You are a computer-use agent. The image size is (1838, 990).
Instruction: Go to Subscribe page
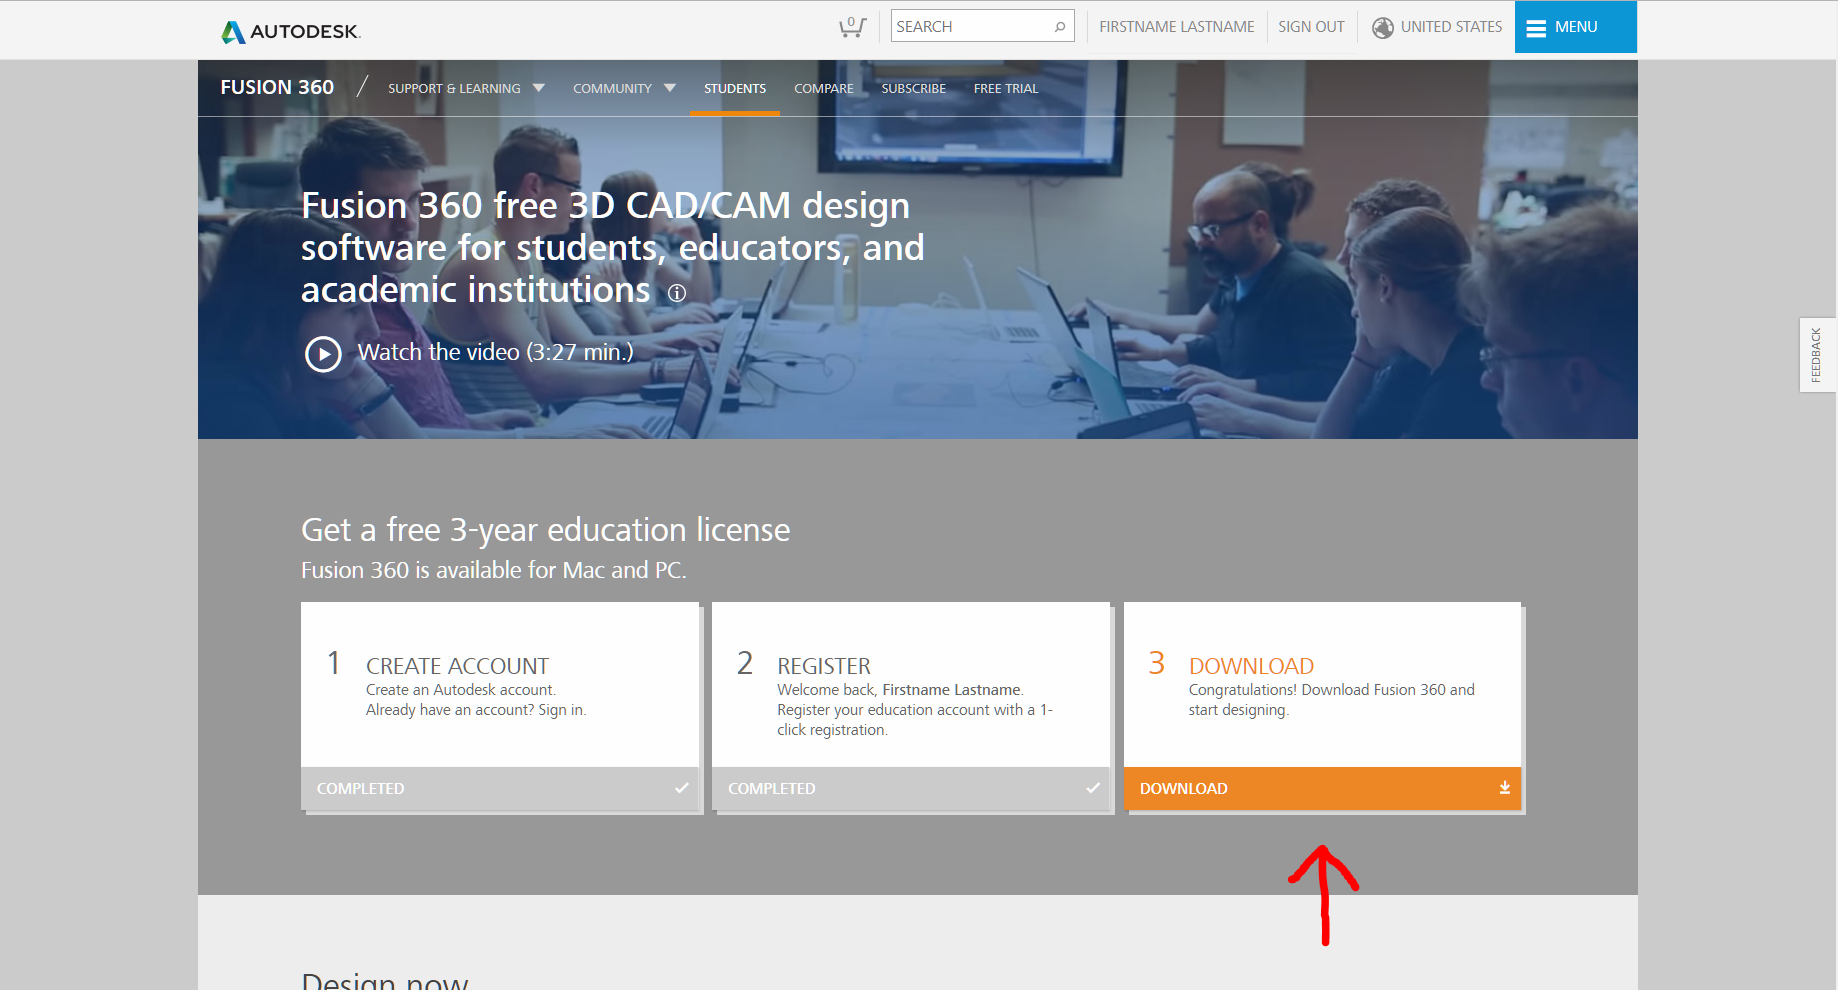pyautogui.click(x=913, y=89)
